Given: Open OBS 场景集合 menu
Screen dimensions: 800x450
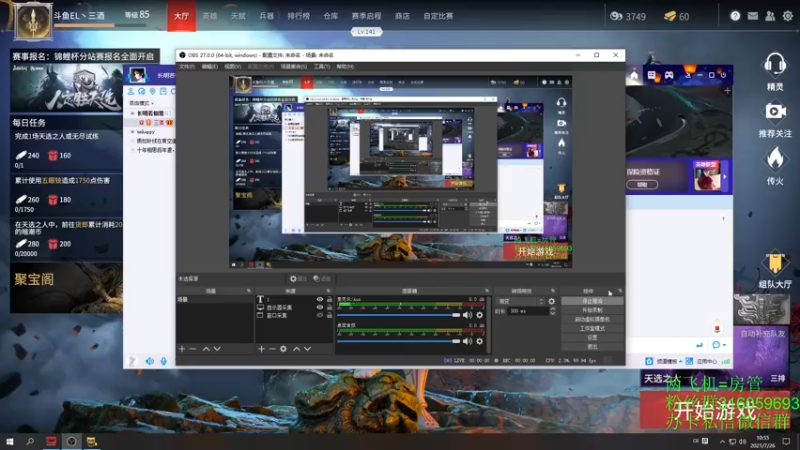Looking at the screenshot, I should click(x=294, y=67).
